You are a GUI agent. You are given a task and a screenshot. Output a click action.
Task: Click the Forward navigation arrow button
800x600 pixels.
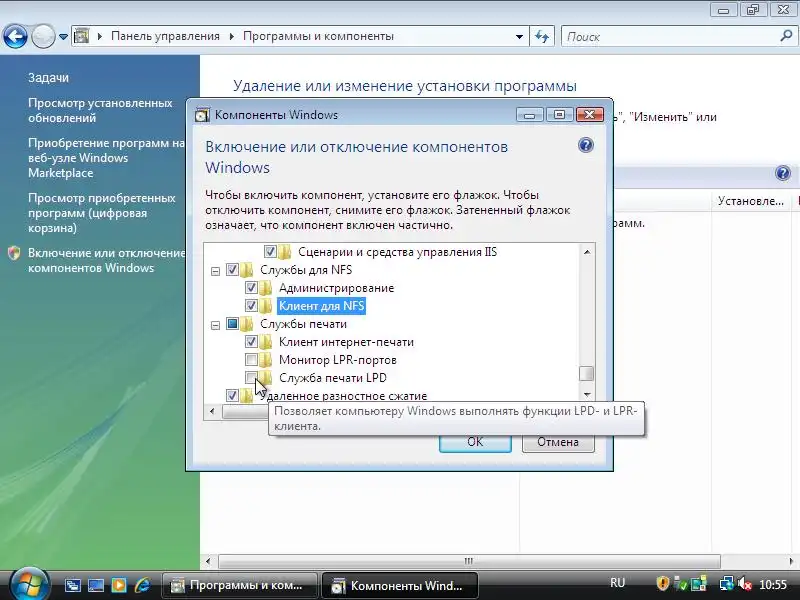tap(43, 36)
